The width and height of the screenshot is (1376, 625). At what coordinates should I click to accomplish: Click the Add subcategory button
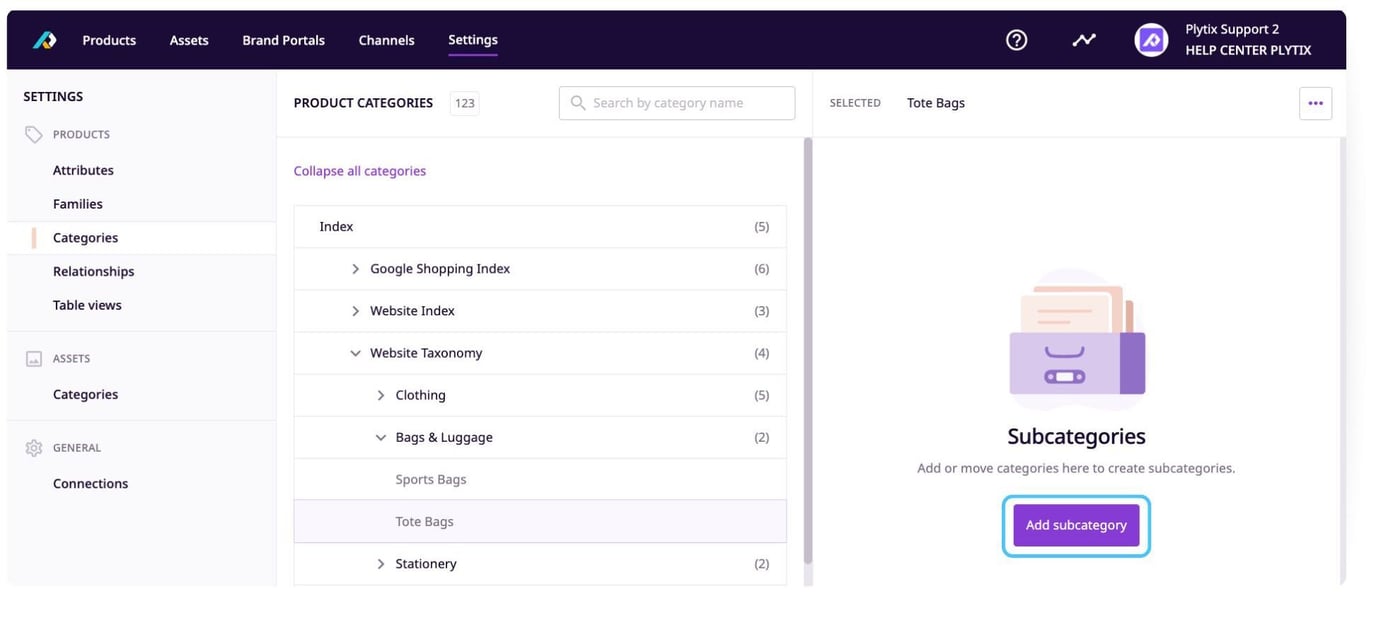1076,525
